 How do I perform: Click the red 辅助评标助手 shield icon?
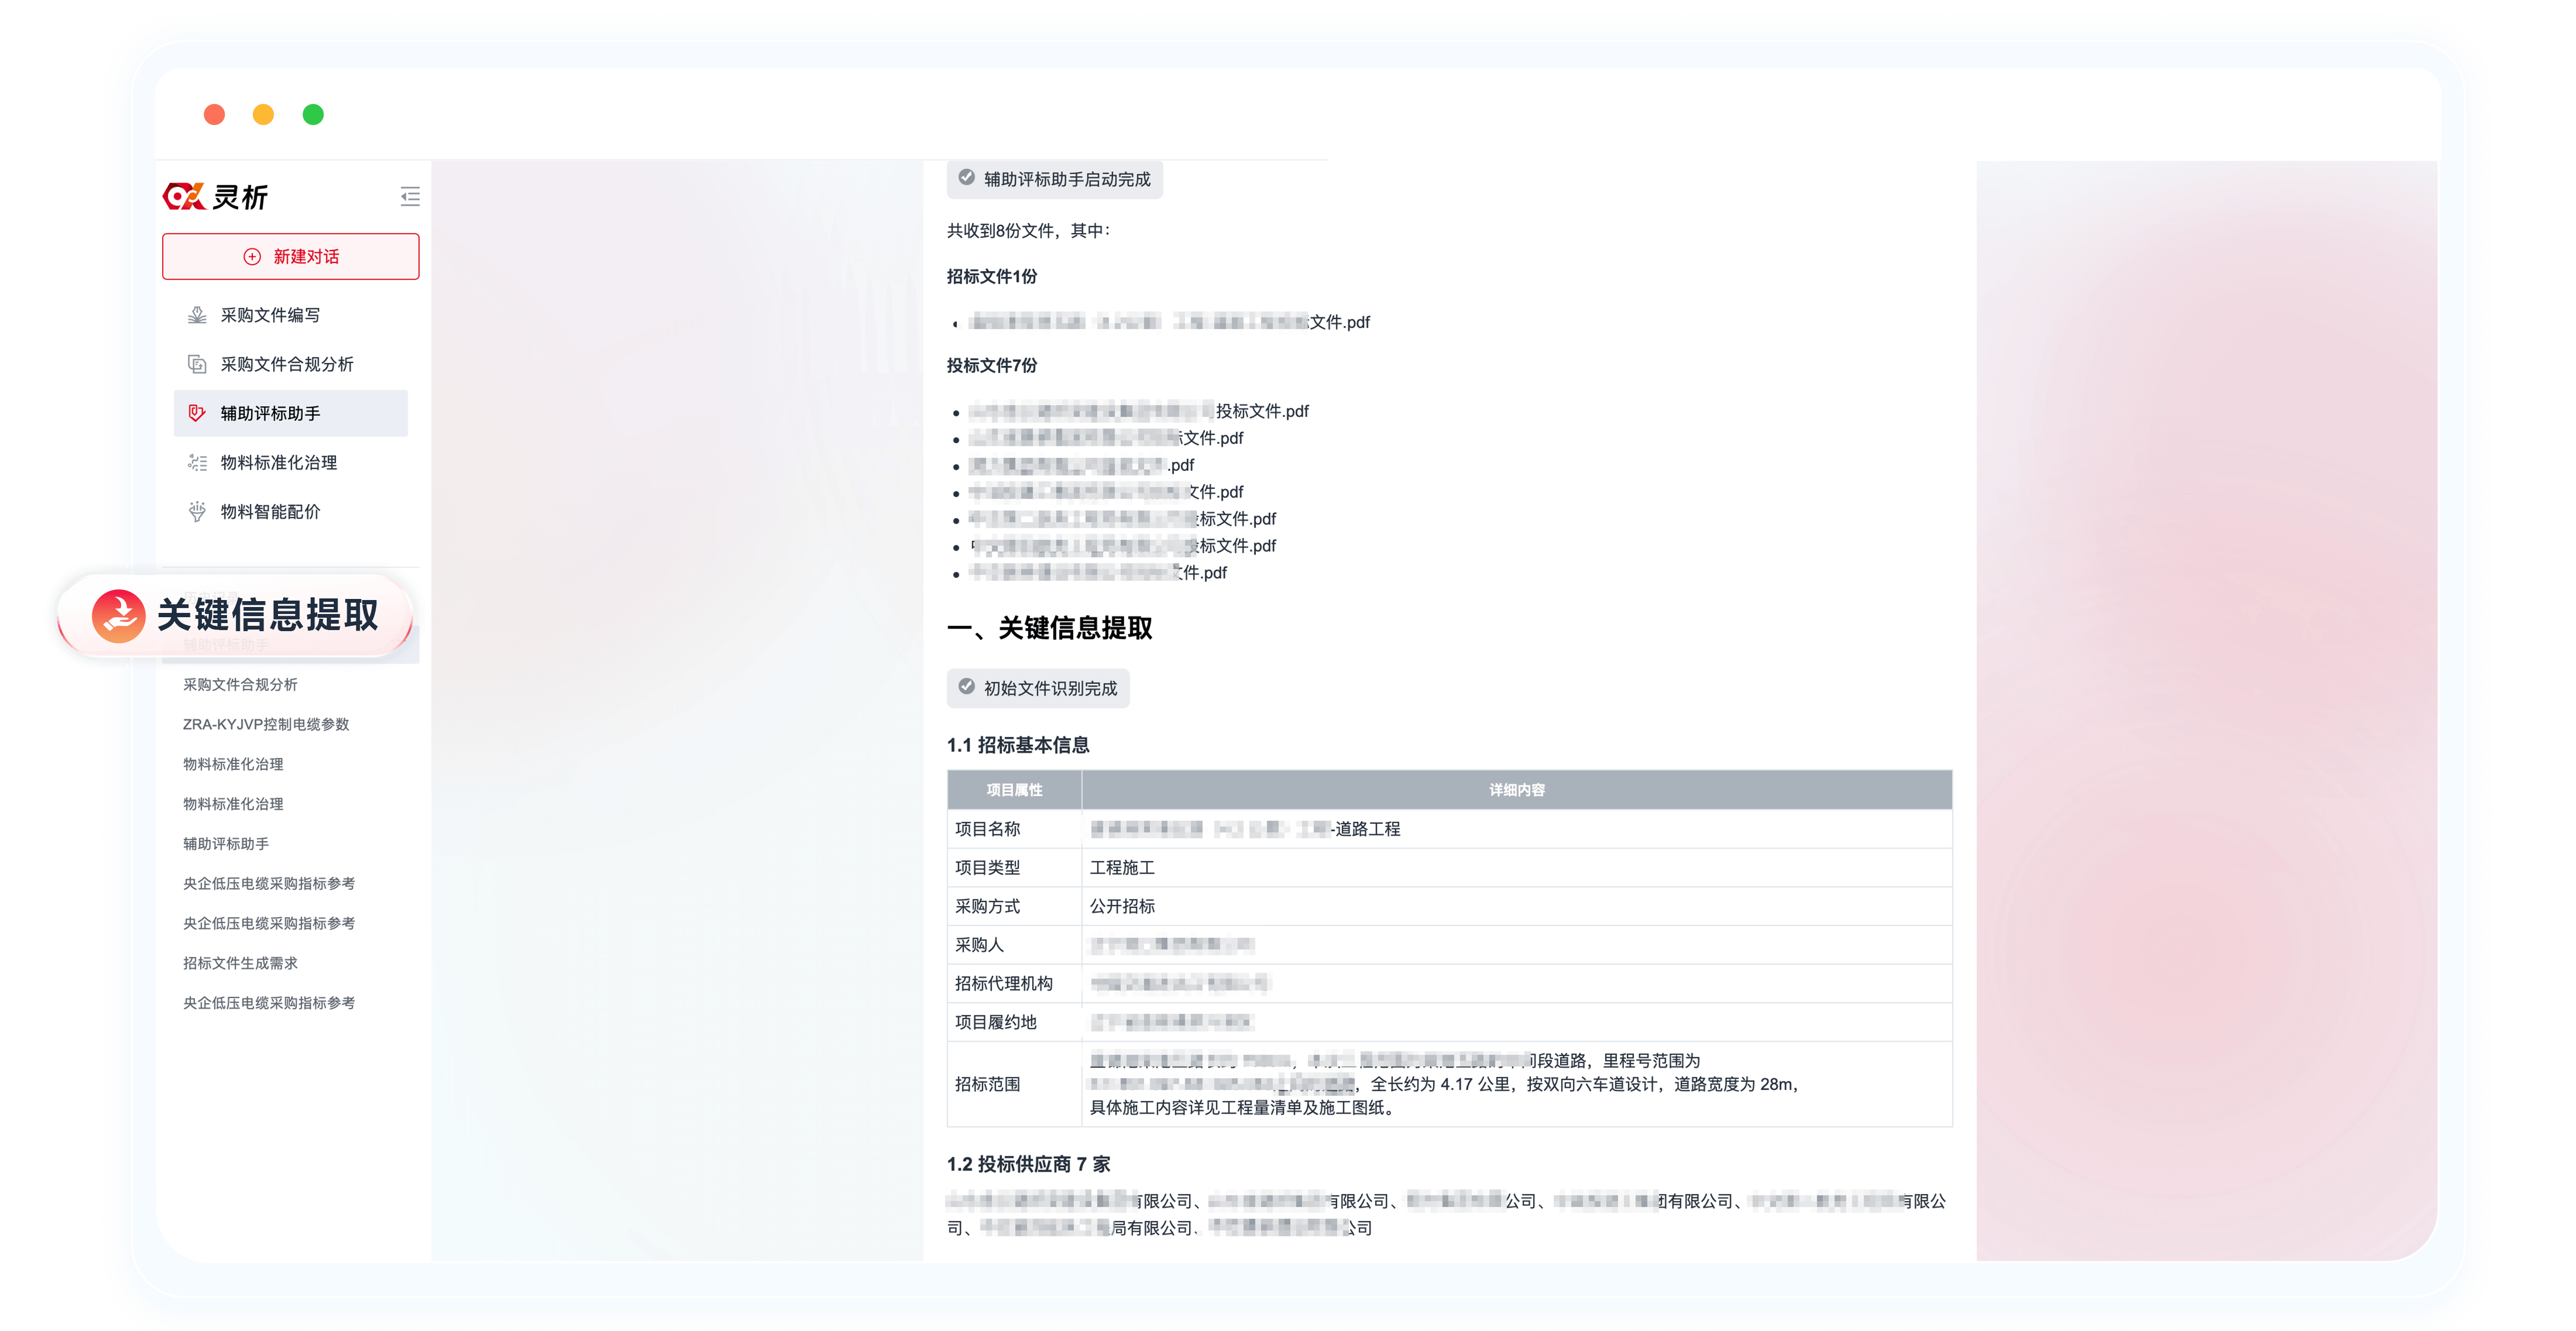(197, 413)
